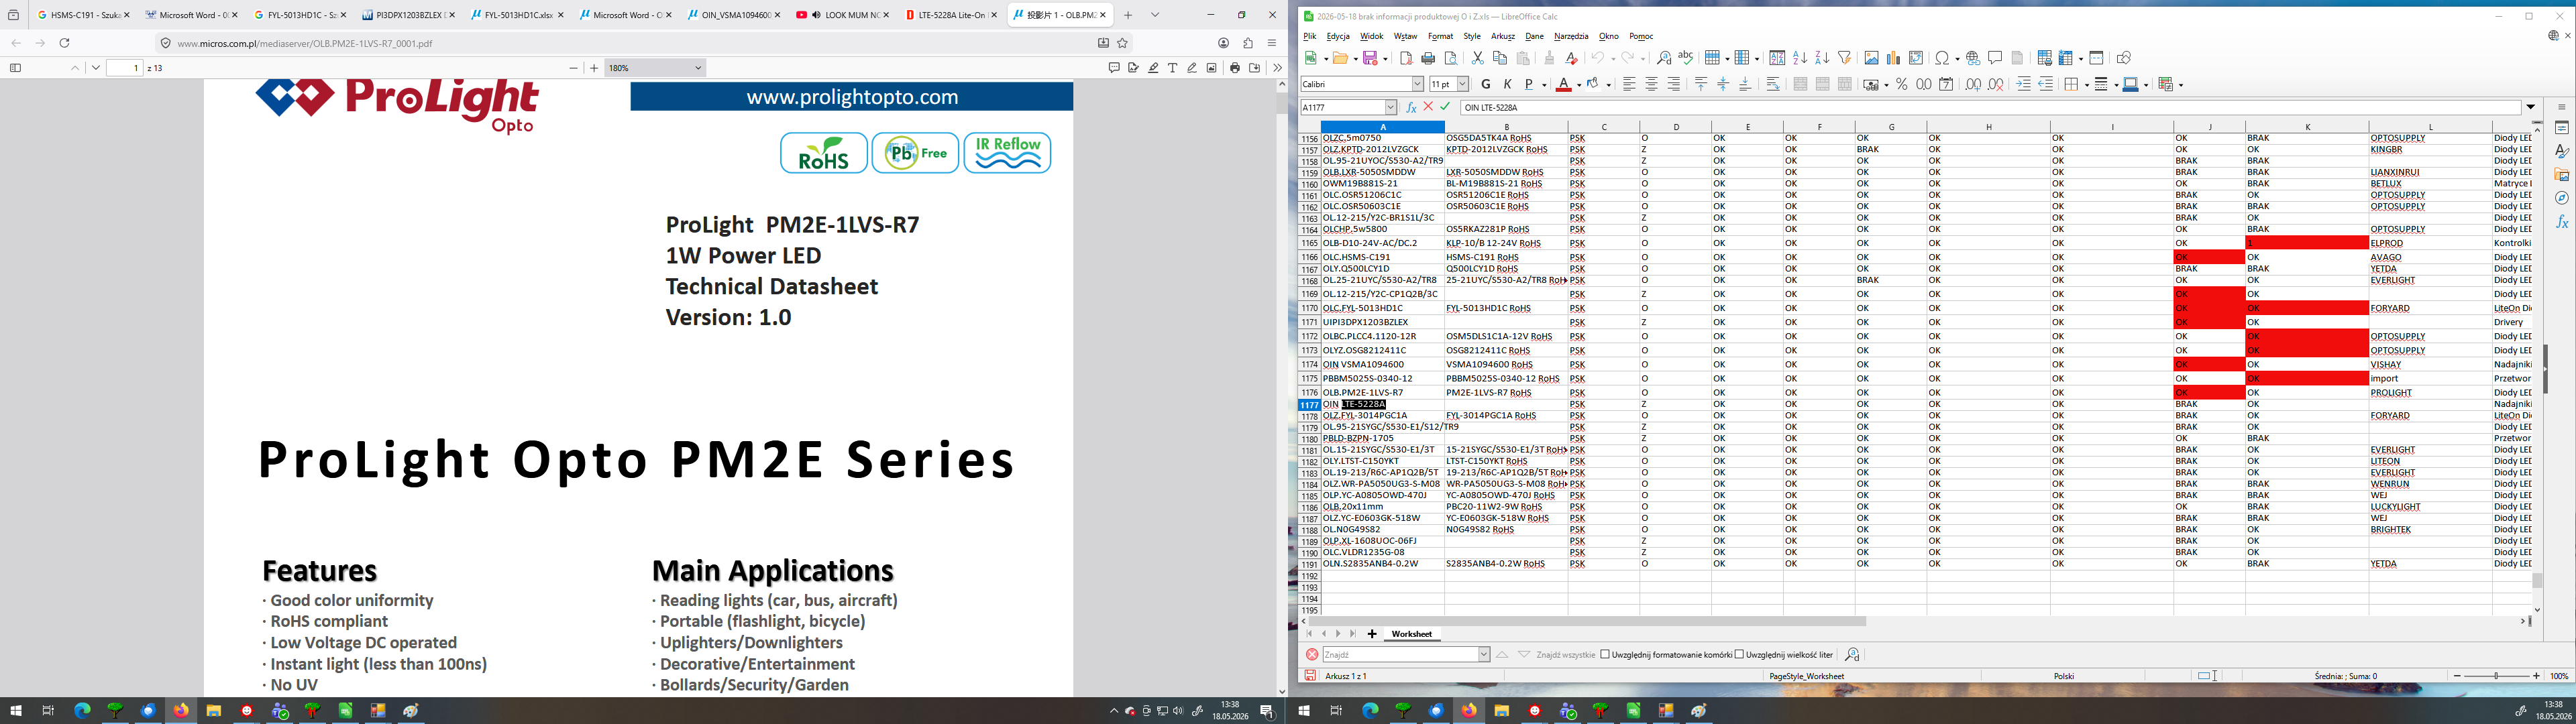
Task: Open Find and Replace in Calc
Action: pos(1663,58)
